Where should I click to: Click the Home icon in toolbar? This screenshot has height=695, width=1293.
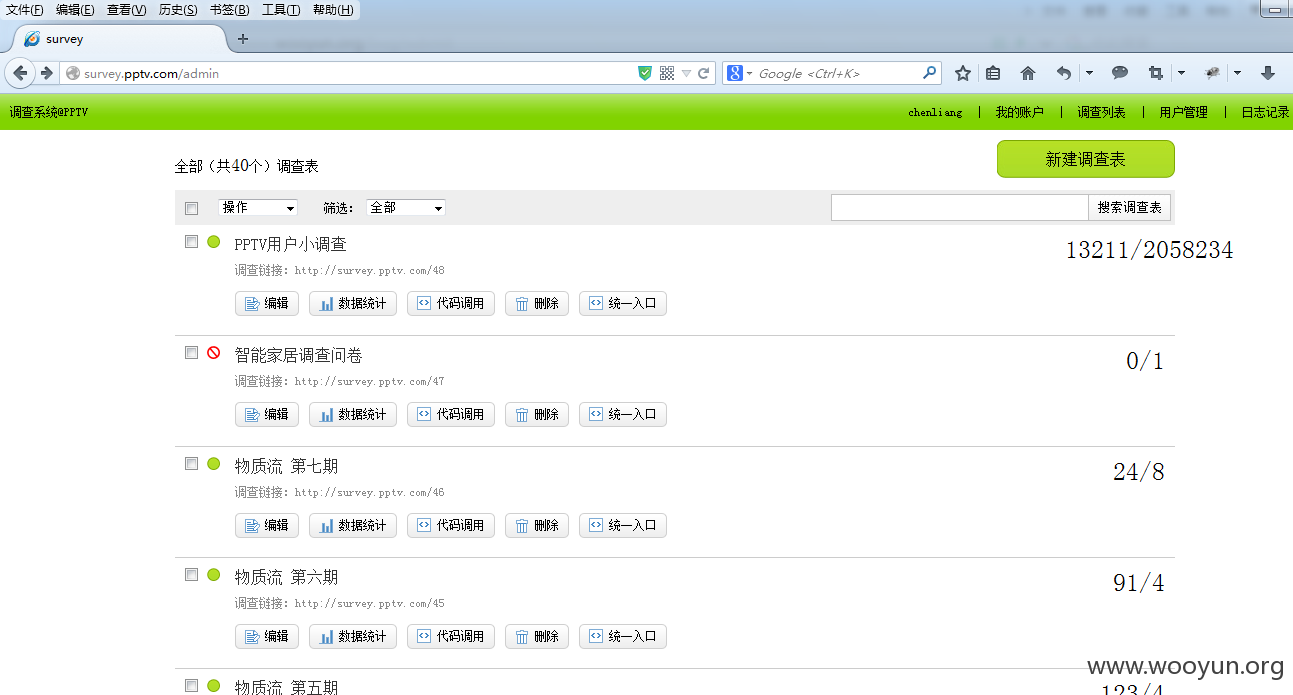click(x=1028, y=73)
